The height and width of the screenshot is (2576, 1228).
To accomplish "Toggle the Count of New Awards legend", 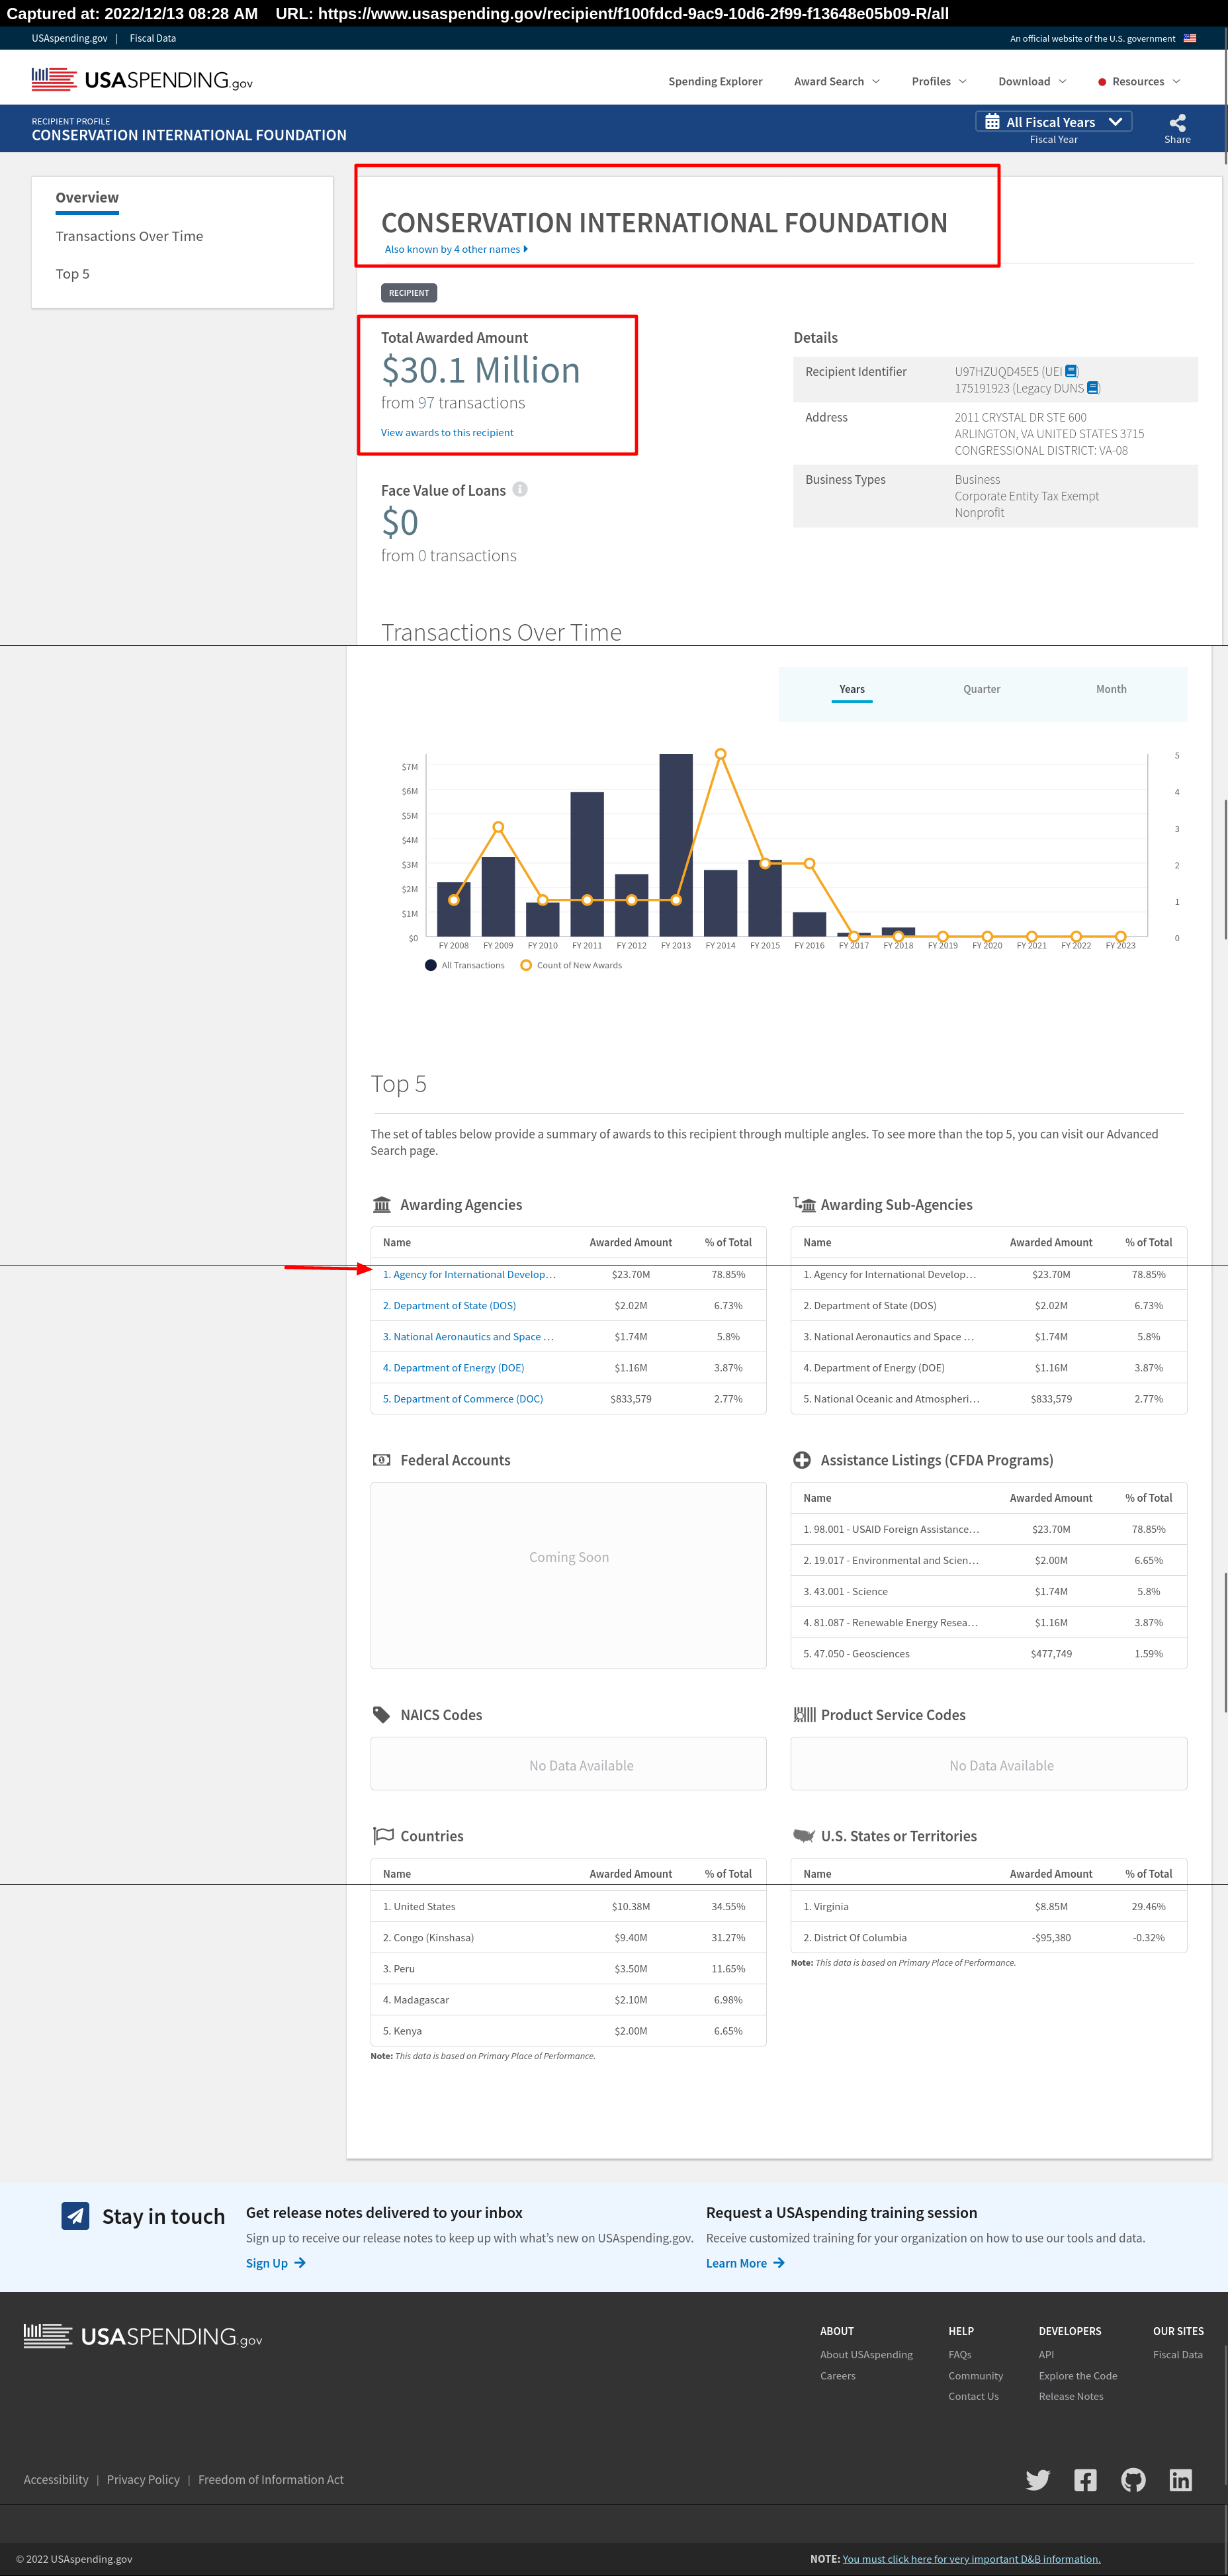I will (571, 965).
